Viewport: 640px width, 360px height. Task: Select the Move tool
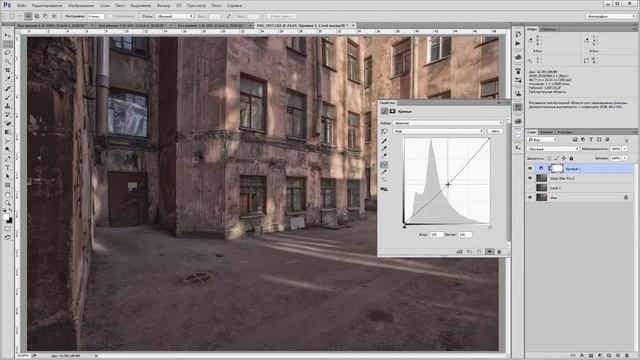click(8, 36)
